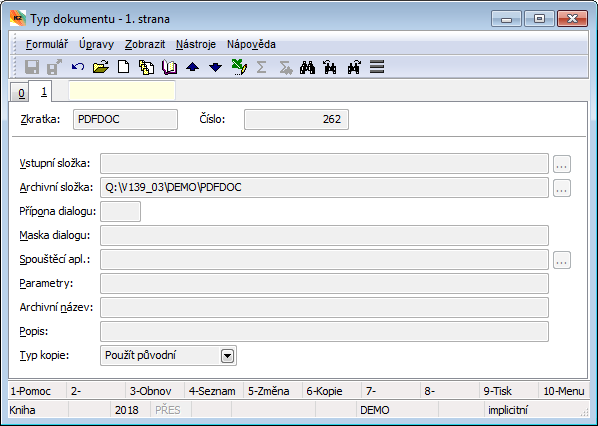598x426 pixels.
Task: Click the Sigma sum icon
Action: pyautogui.click(x=261, y=68)
